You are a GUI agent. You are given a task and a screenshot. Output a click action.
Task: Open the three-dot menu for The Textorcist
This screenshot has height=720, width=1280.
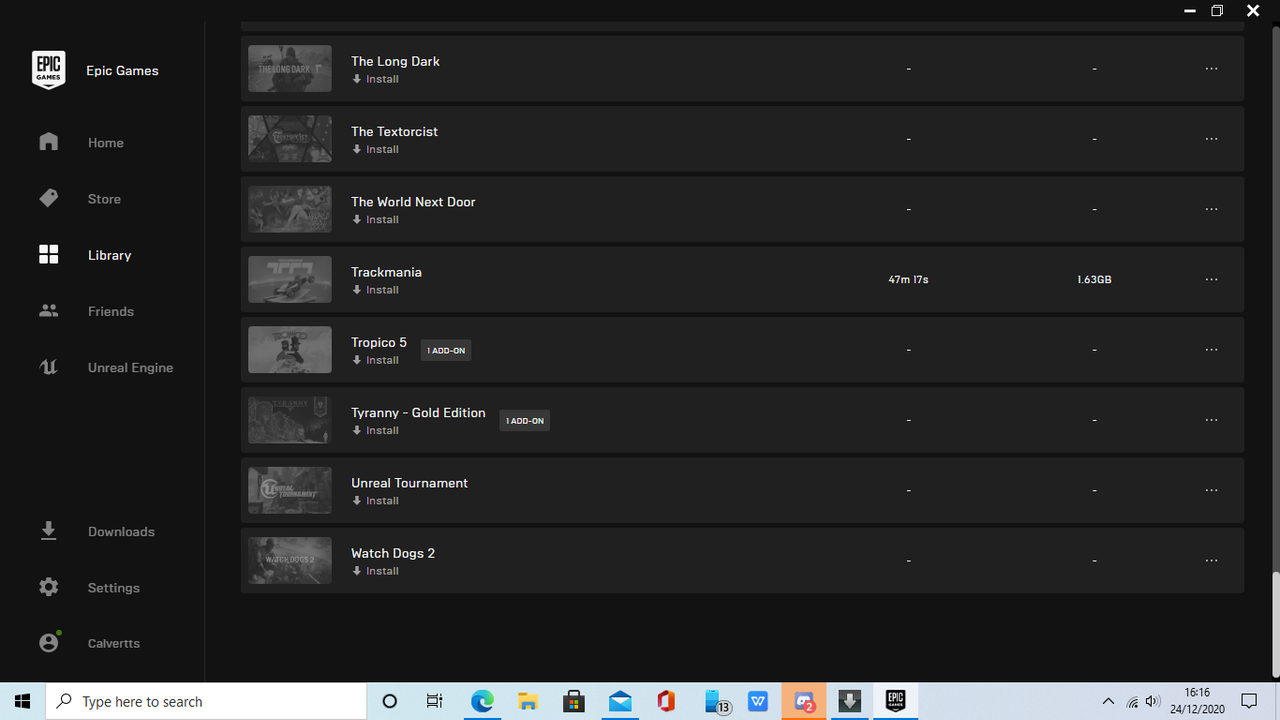(x=1211, y=138)
